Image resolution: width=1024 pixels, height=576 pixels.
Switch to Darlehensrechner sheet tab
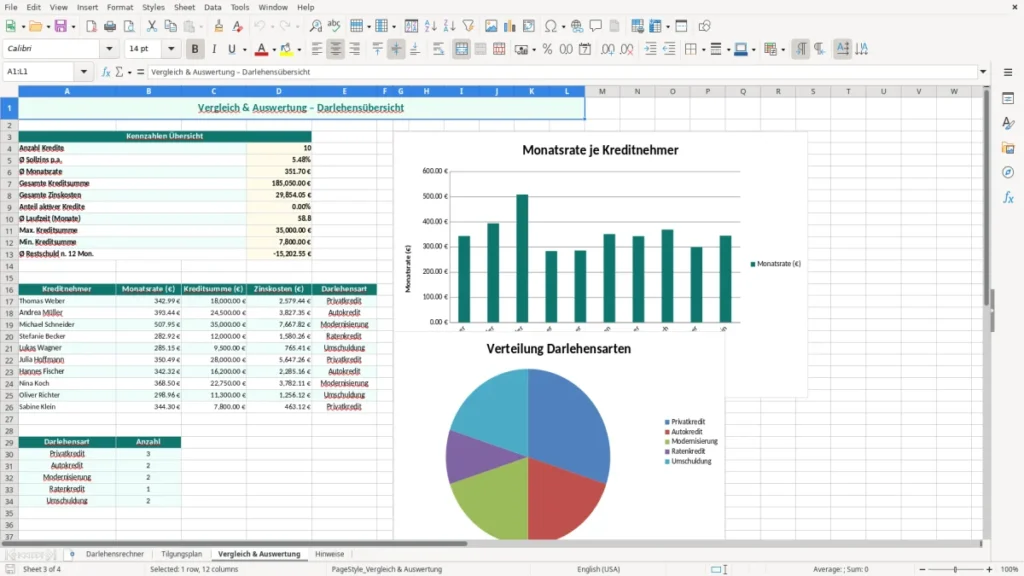(115, 554)
